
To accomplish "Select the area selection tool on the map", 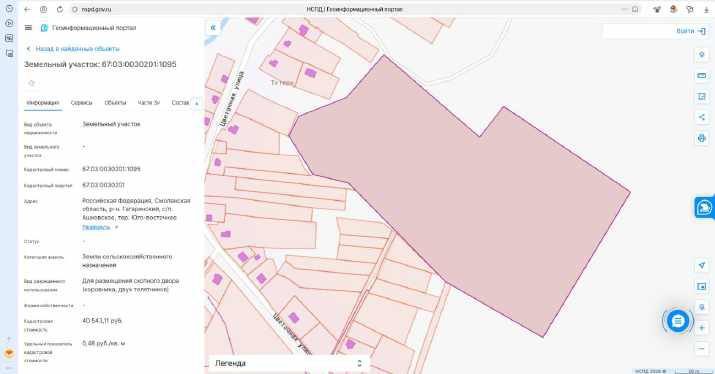I will click(702, 96).
